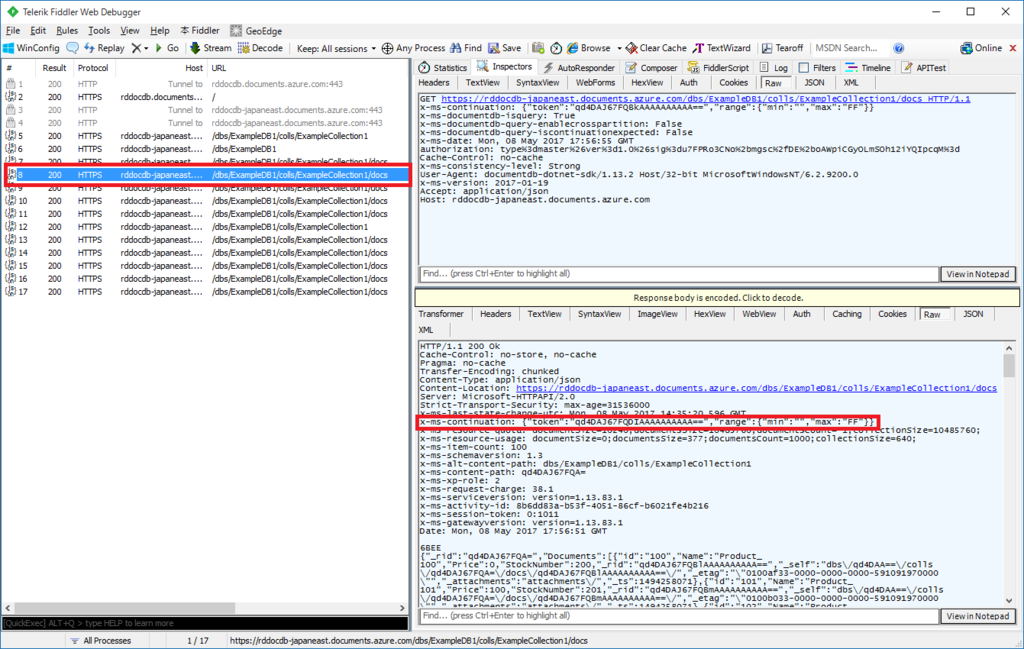The image size is (1024, 649).
Task: Close the toolbar using the red X
Action: click(x=1013, y=48)
